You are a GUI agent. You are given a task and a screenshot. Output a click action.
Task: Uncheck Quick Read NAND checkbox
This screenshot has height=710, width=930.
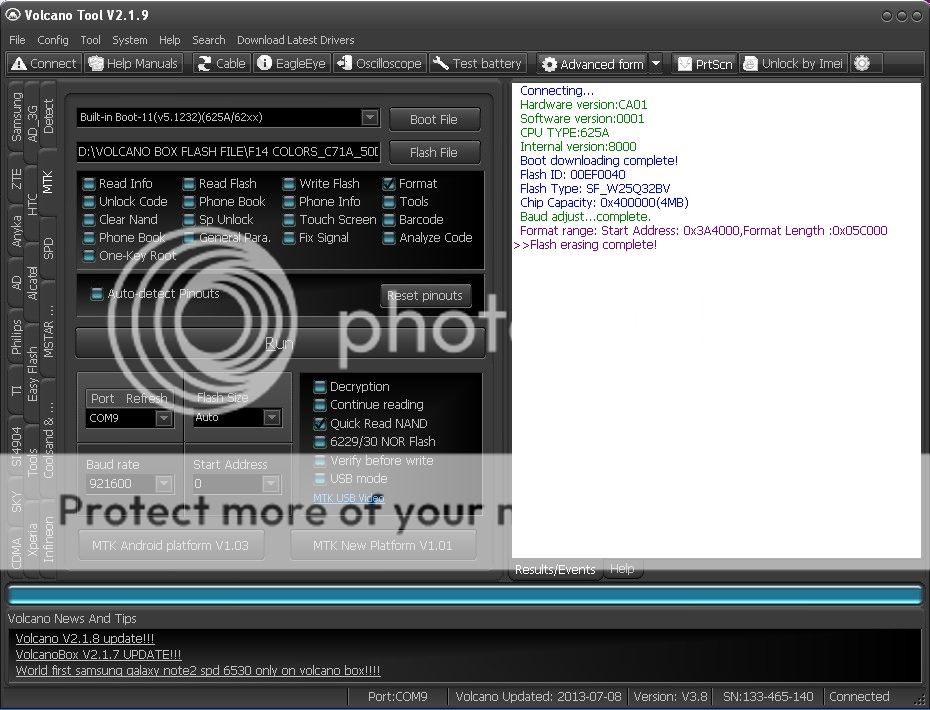click(x=320, y=424)
